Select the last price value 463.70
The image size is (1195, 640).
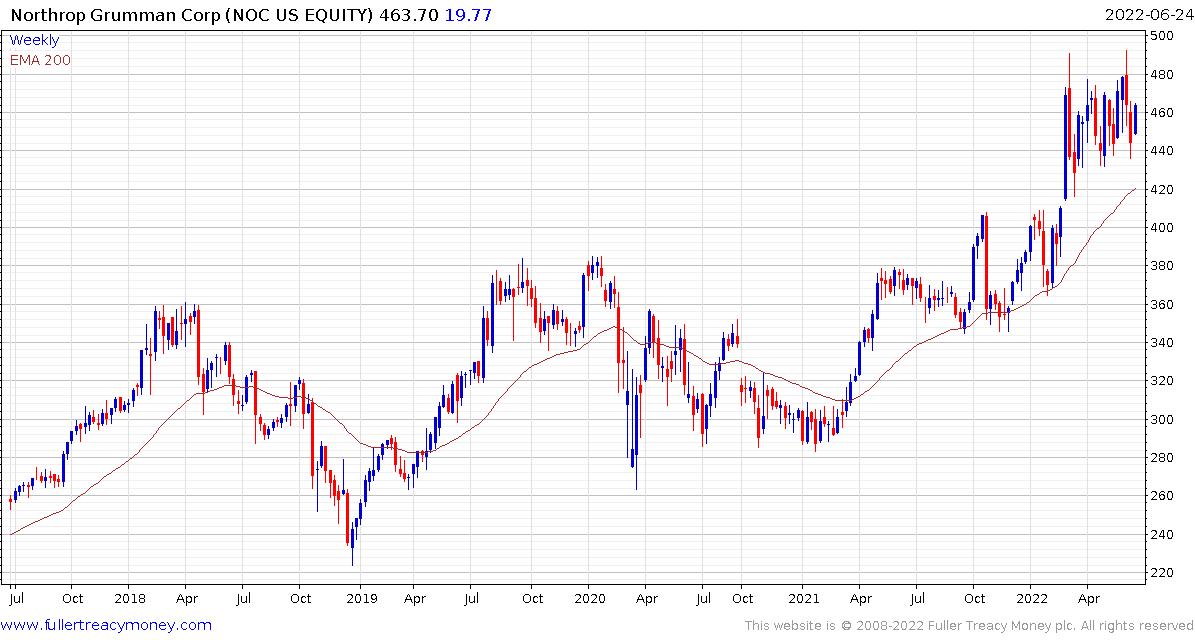(408, 14)
